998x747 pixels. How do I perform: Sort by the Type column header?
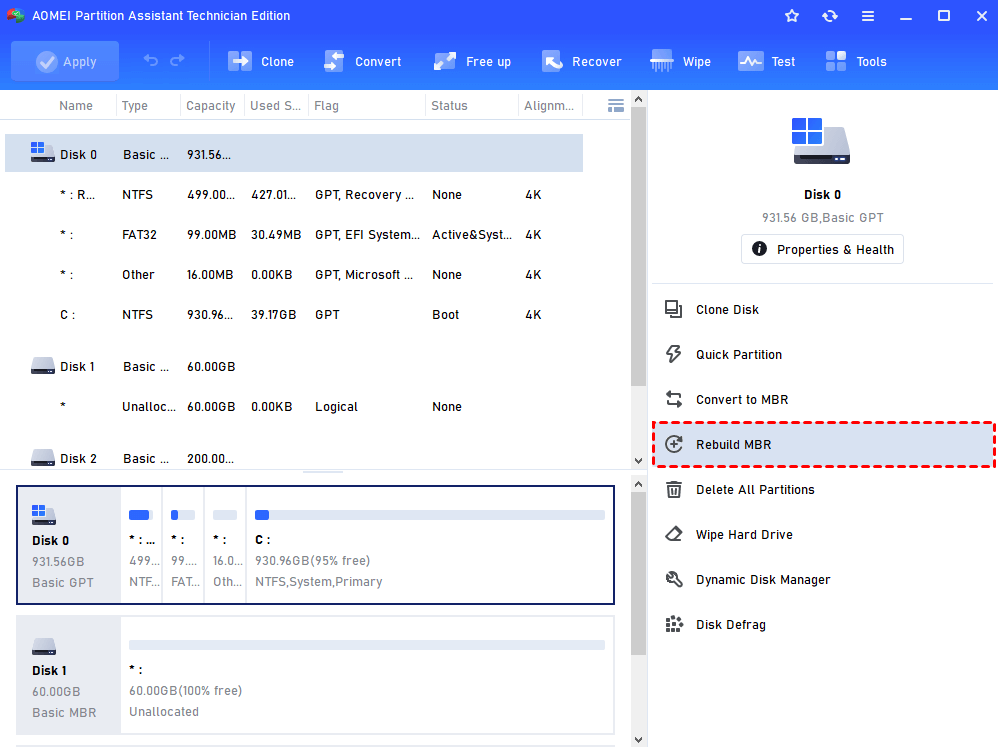pos(135,106)
